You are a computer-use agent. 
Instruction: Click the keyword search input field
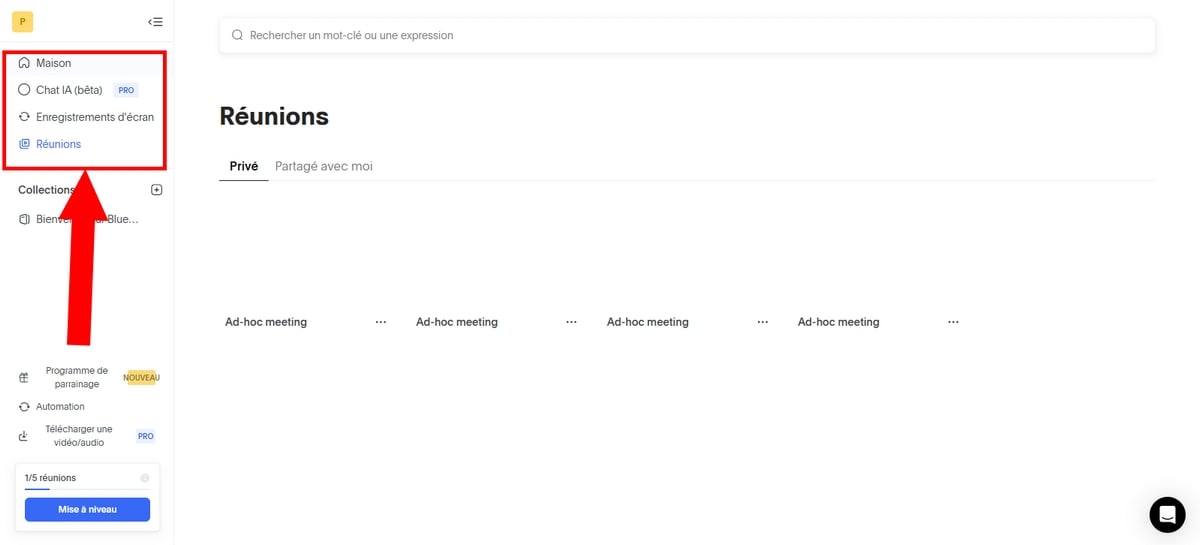click(x=686, y=35)
